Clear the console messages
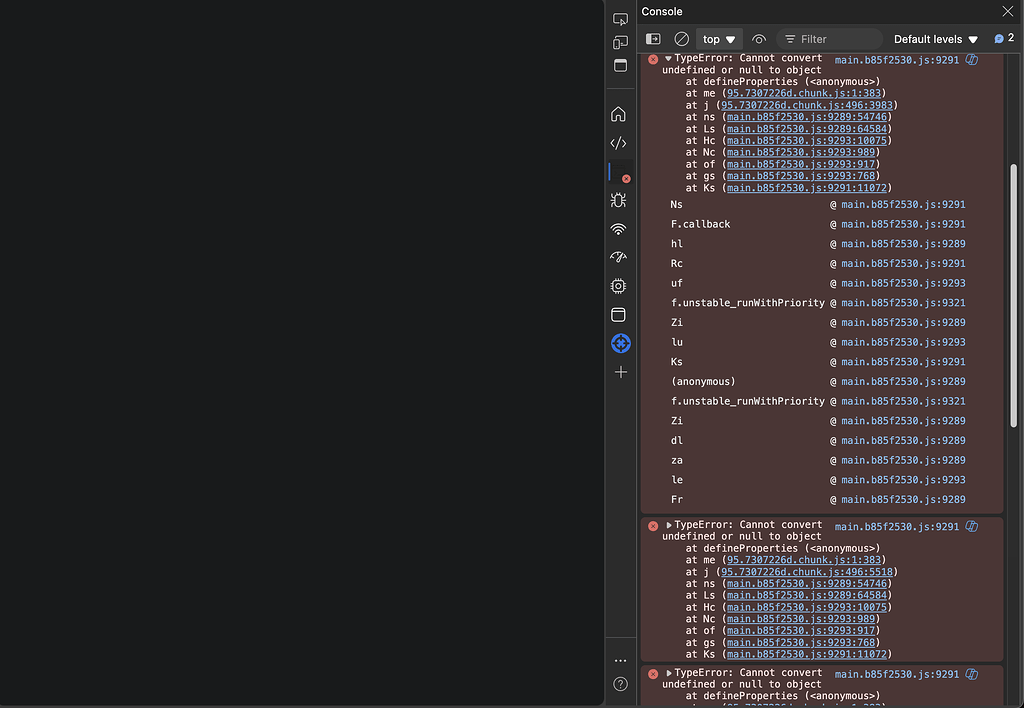This screenshot has width=1024, height=708. point(682,38)
